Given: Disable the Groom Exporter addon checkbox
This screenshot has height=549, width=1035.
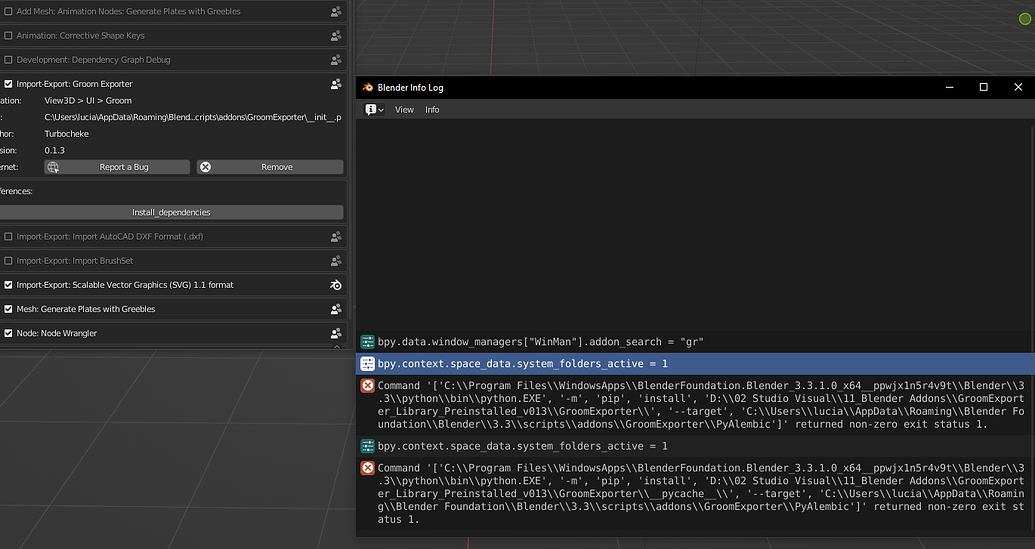Looking at the screenshot, I should coord(8,84).
